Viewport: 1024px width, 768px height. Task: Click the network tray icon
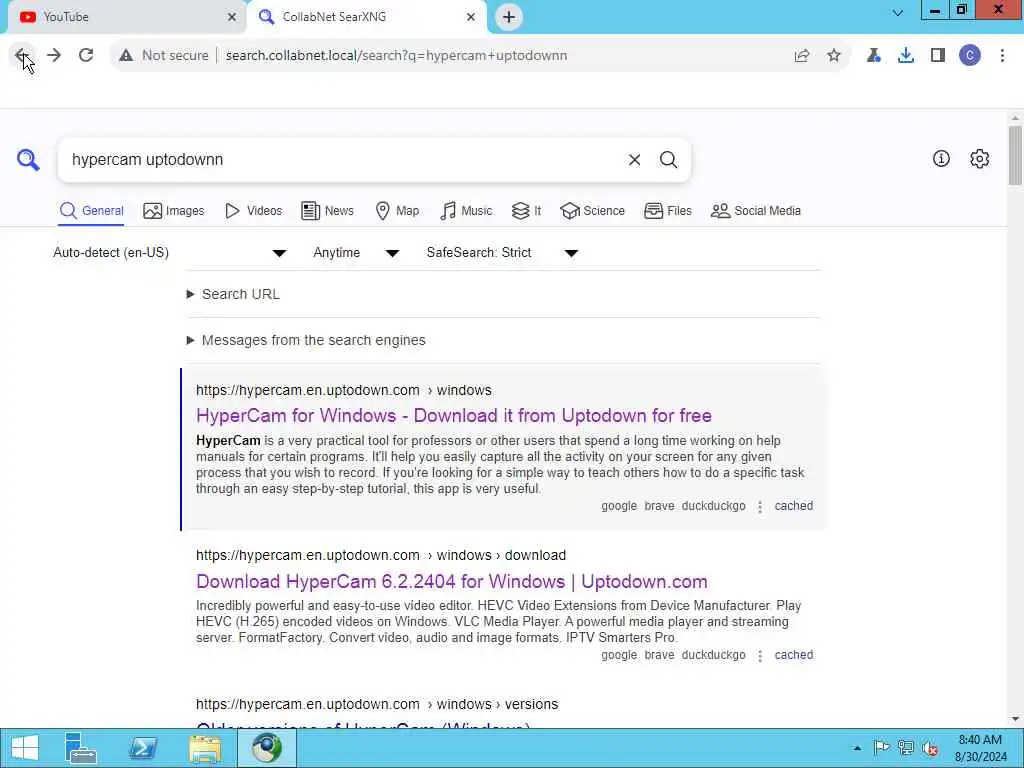[906, 748]
